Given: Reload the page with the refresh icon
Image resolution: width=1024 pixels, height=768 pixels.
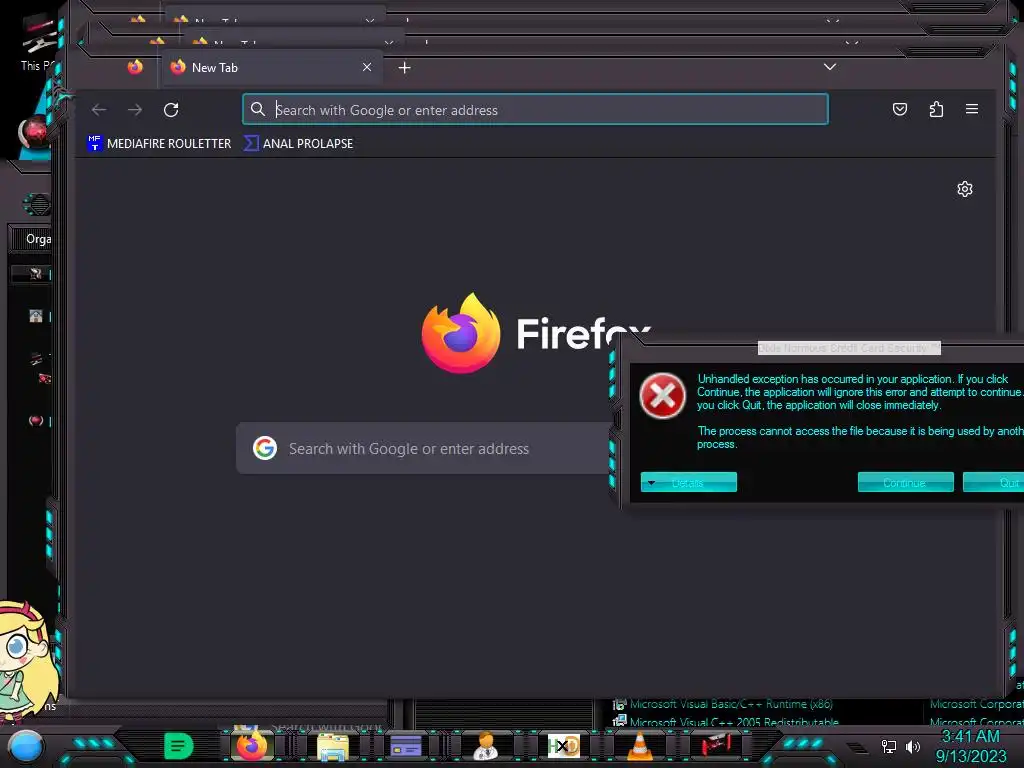Looking at the screenshot, I should pos(171,110).
